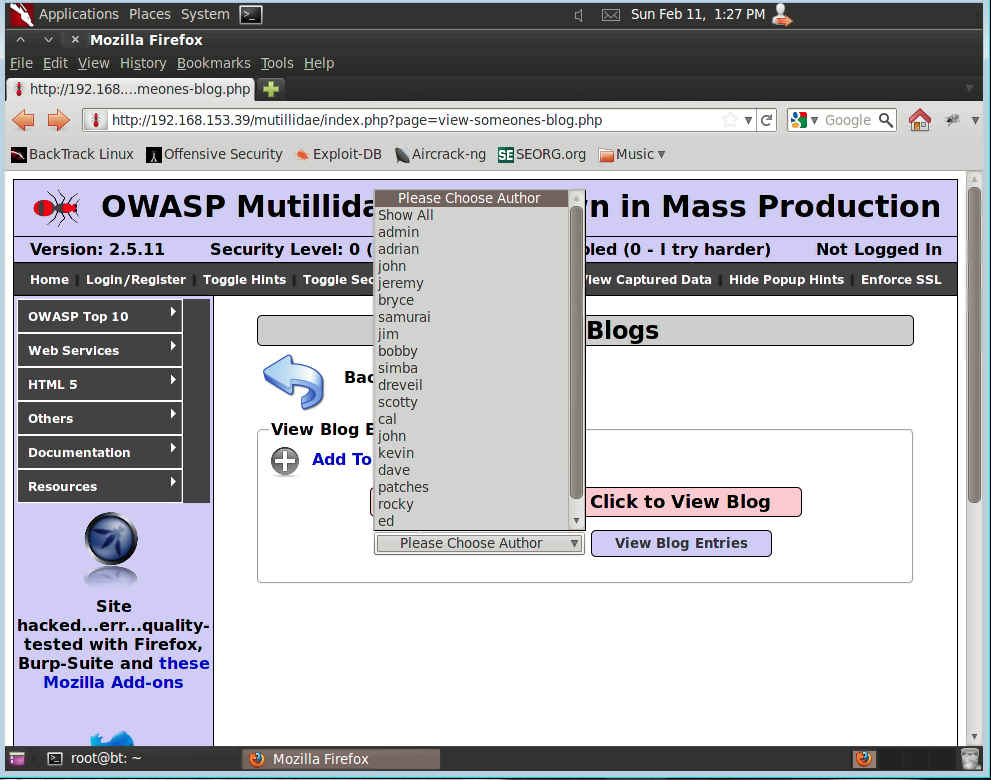
Task: Open the Bookmarks menu
Action: coord(213,63)
